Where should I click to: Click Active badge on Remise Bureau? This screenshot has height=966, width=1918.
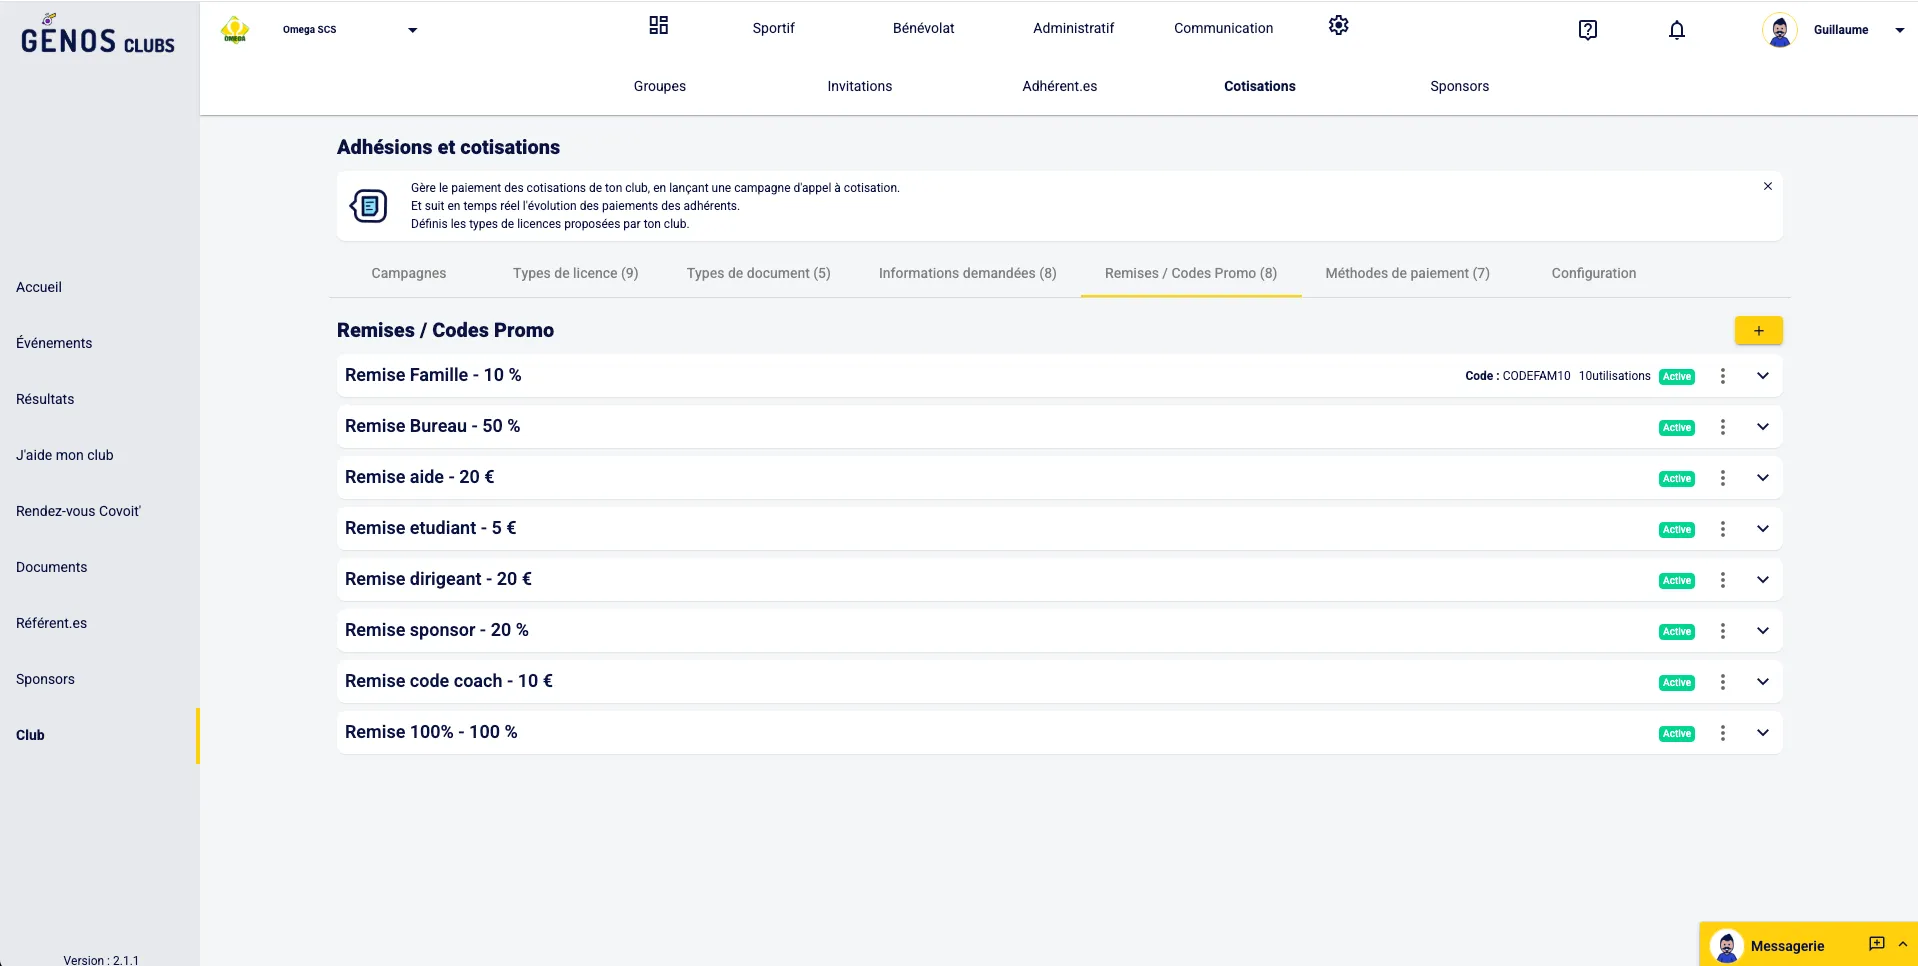1676,428
